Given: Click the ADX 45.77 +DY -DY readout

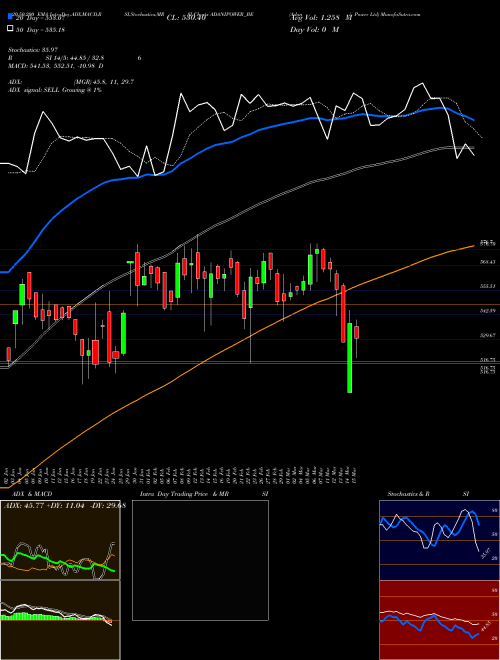Looking at the screenshot, I should pos(65,506).
